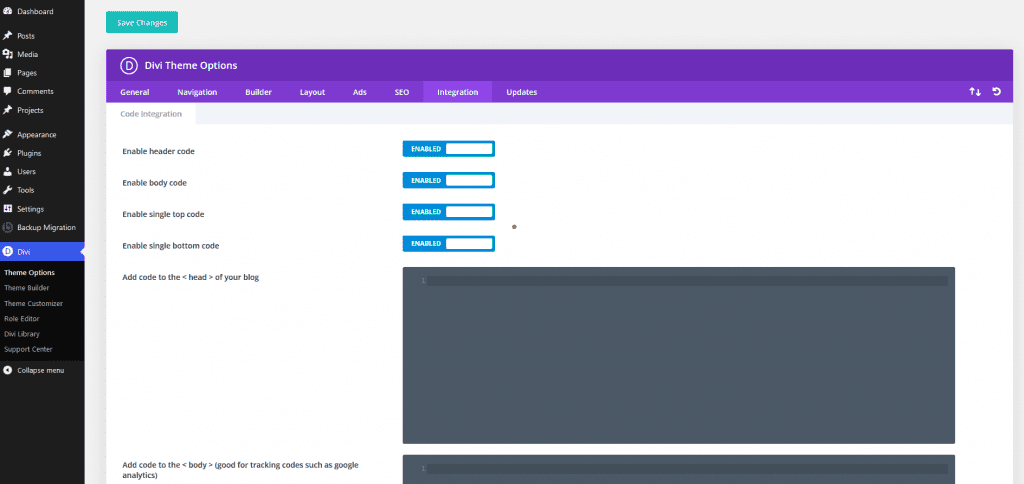The image size is (1024, 484).
Task: Click the Plugins menu label
Action: click(29, 153)
